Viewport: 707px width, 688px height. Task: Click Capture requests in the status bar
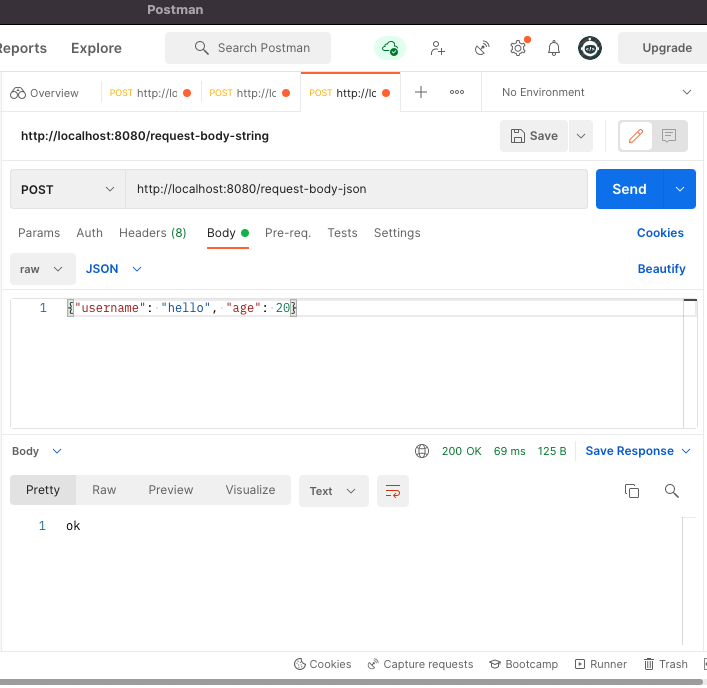(420, 664)
